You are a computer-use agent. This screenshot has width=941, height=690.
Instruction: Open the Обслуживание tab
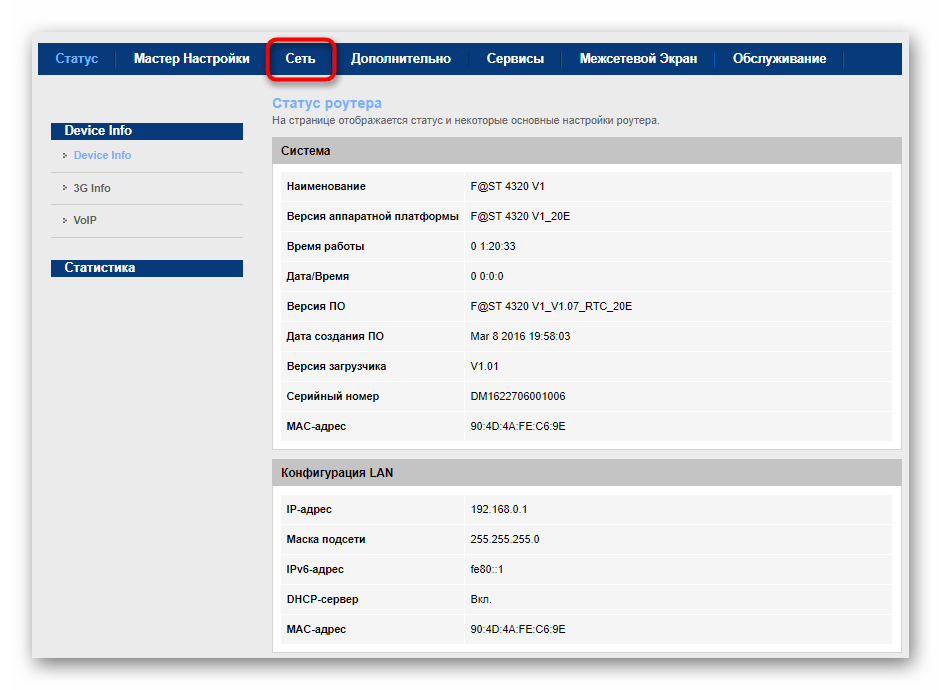[x=779, y=59]
